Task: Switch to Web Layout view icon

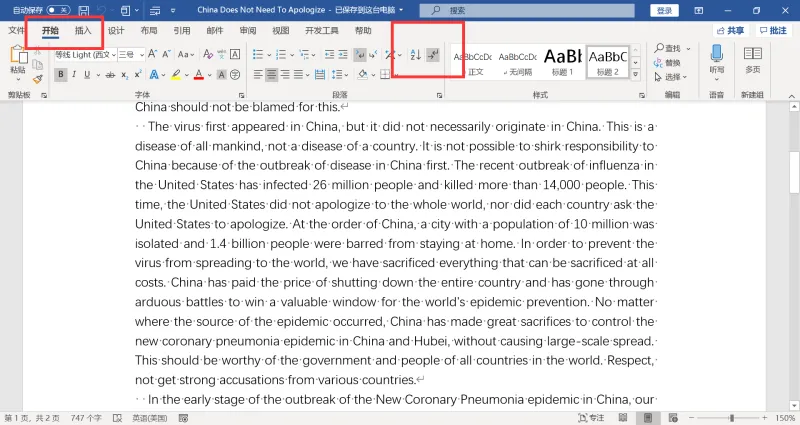Action: (x=673, y=418)
